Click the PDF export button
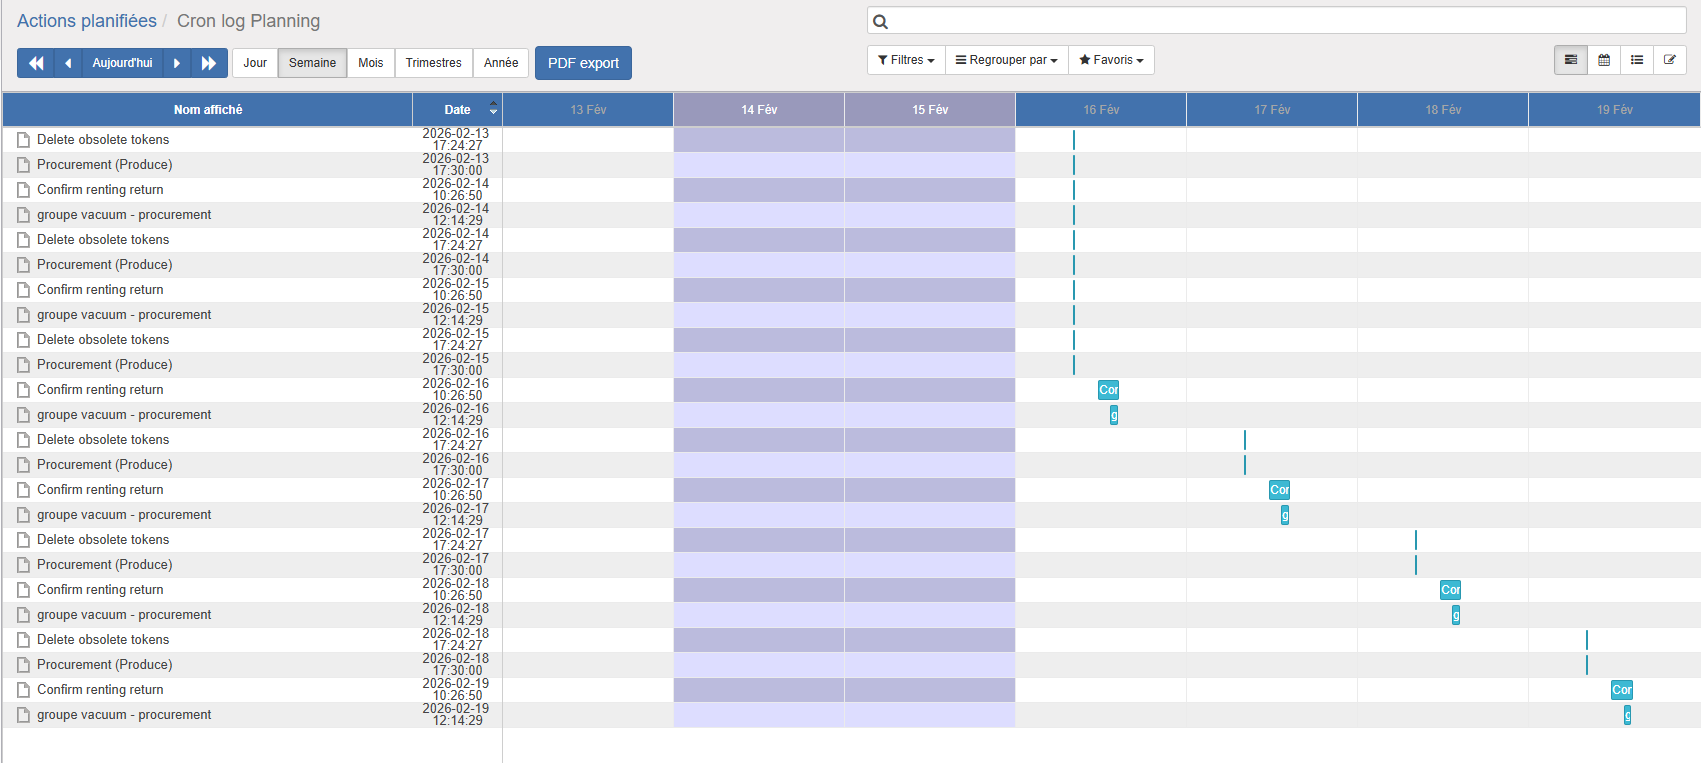This screenshot has height=763, width=1701. [583, 63]
